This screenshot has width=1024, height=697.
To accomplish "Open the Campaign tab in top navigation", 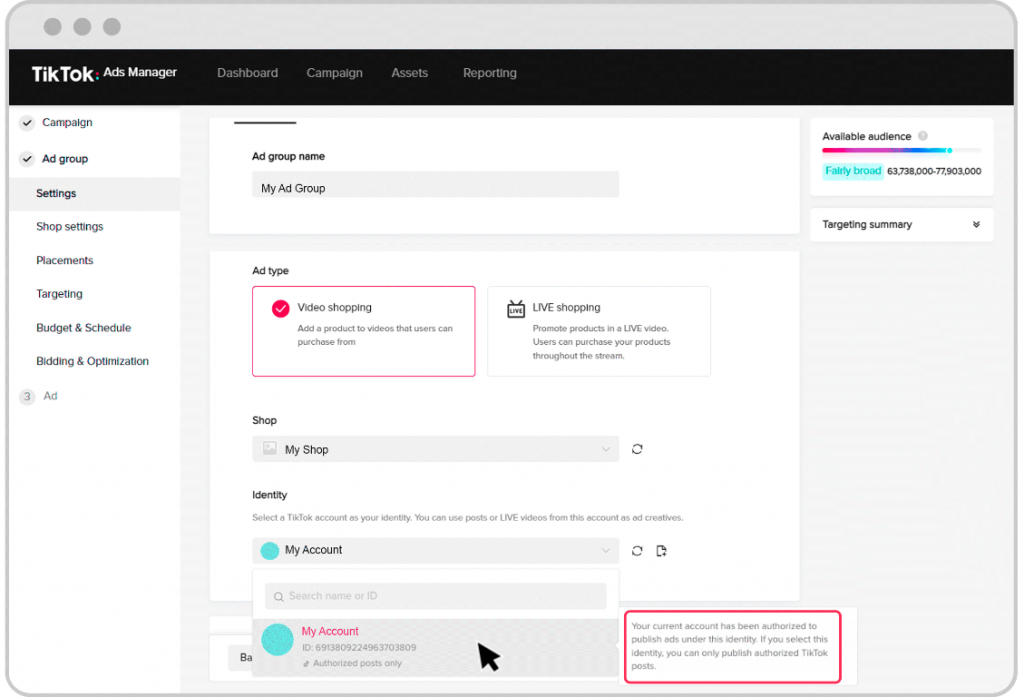I will point(334,73).
